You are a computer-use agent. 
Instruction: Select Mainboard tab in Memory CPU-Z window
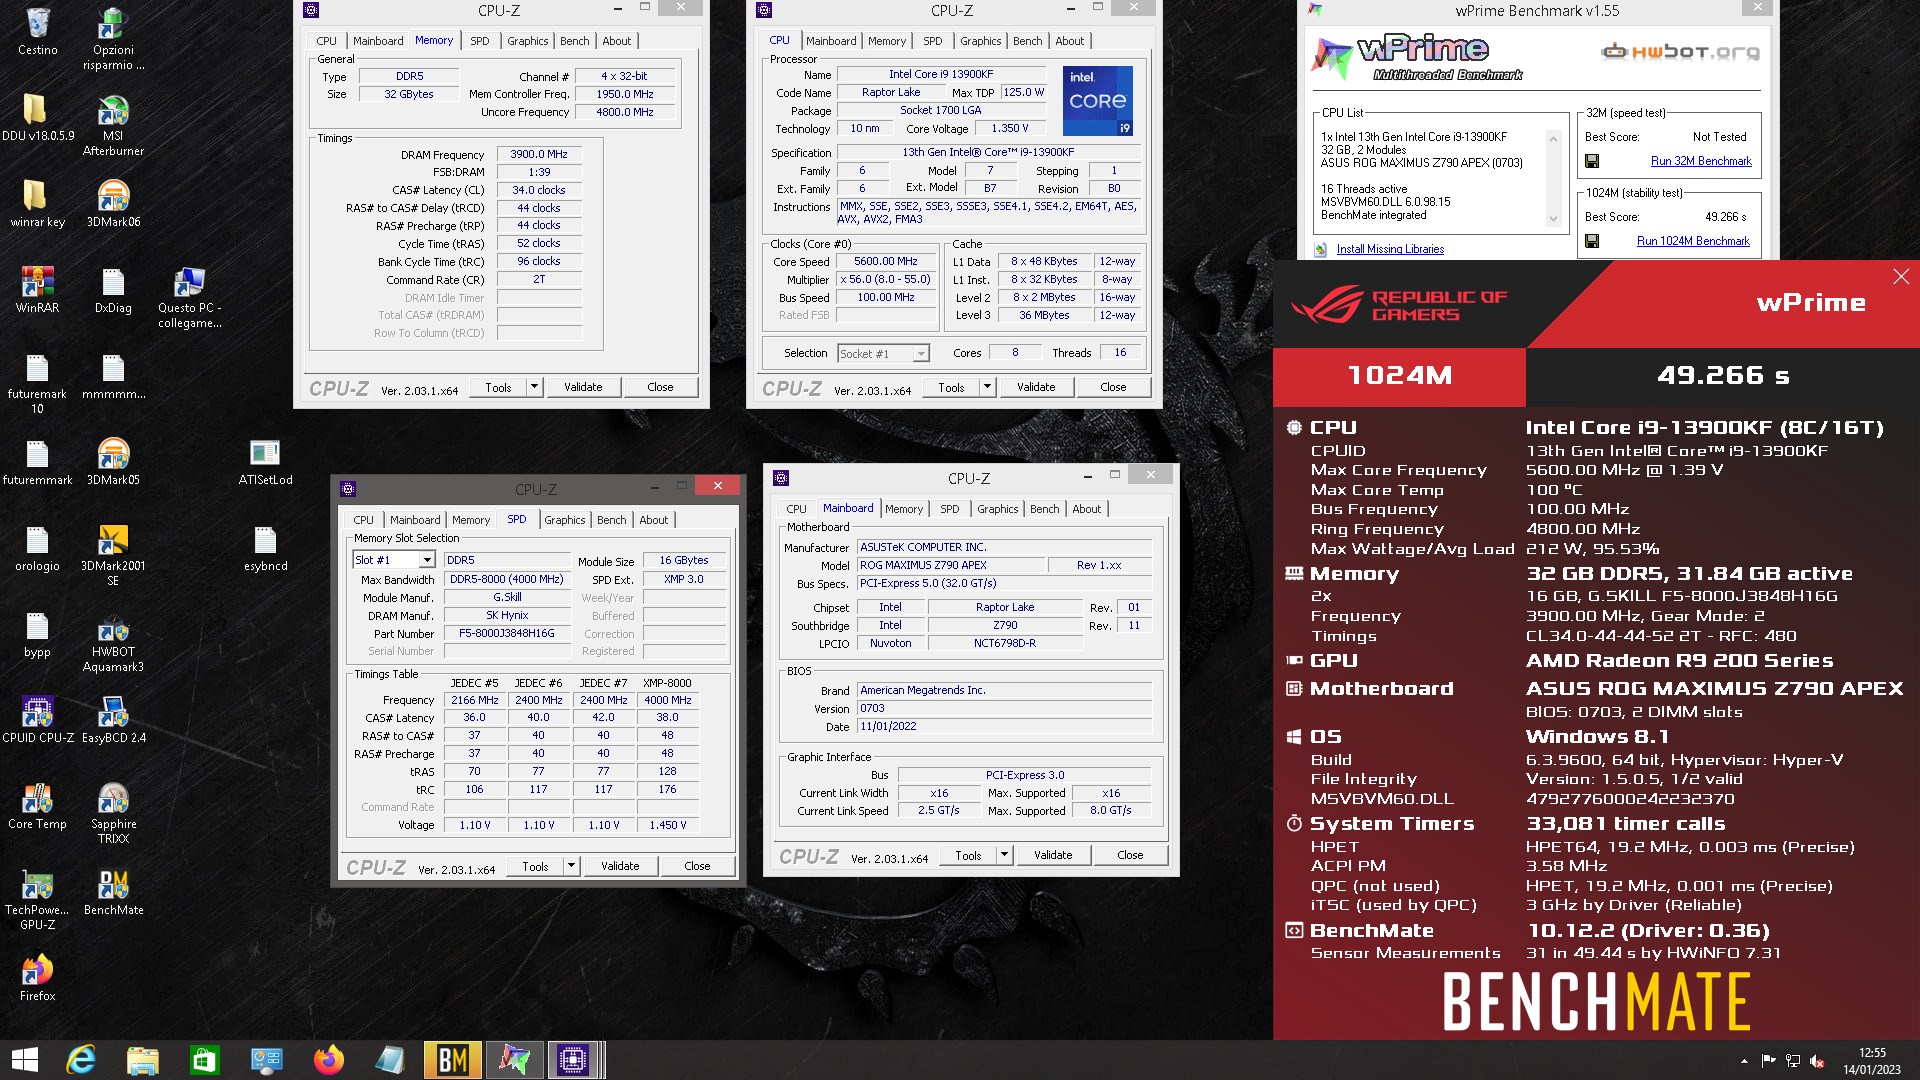tap(378, 41)
